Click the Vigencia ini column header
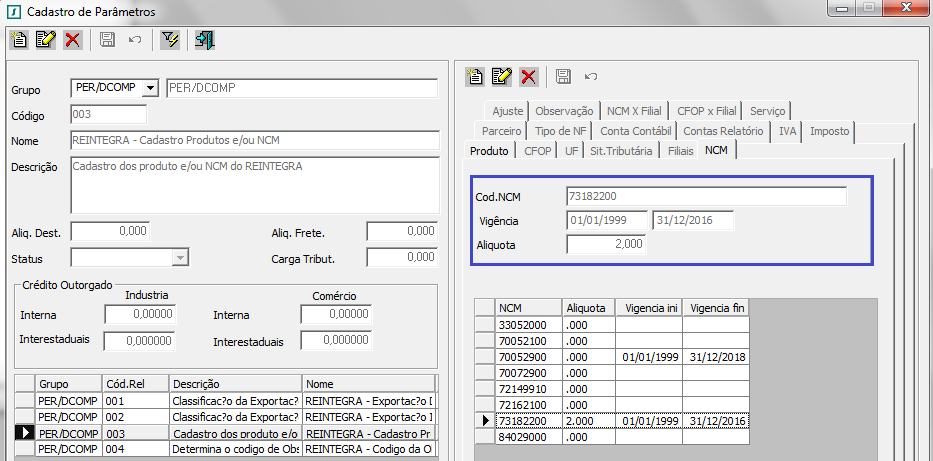This screenshot has height=461, width=933. (649, 309)
